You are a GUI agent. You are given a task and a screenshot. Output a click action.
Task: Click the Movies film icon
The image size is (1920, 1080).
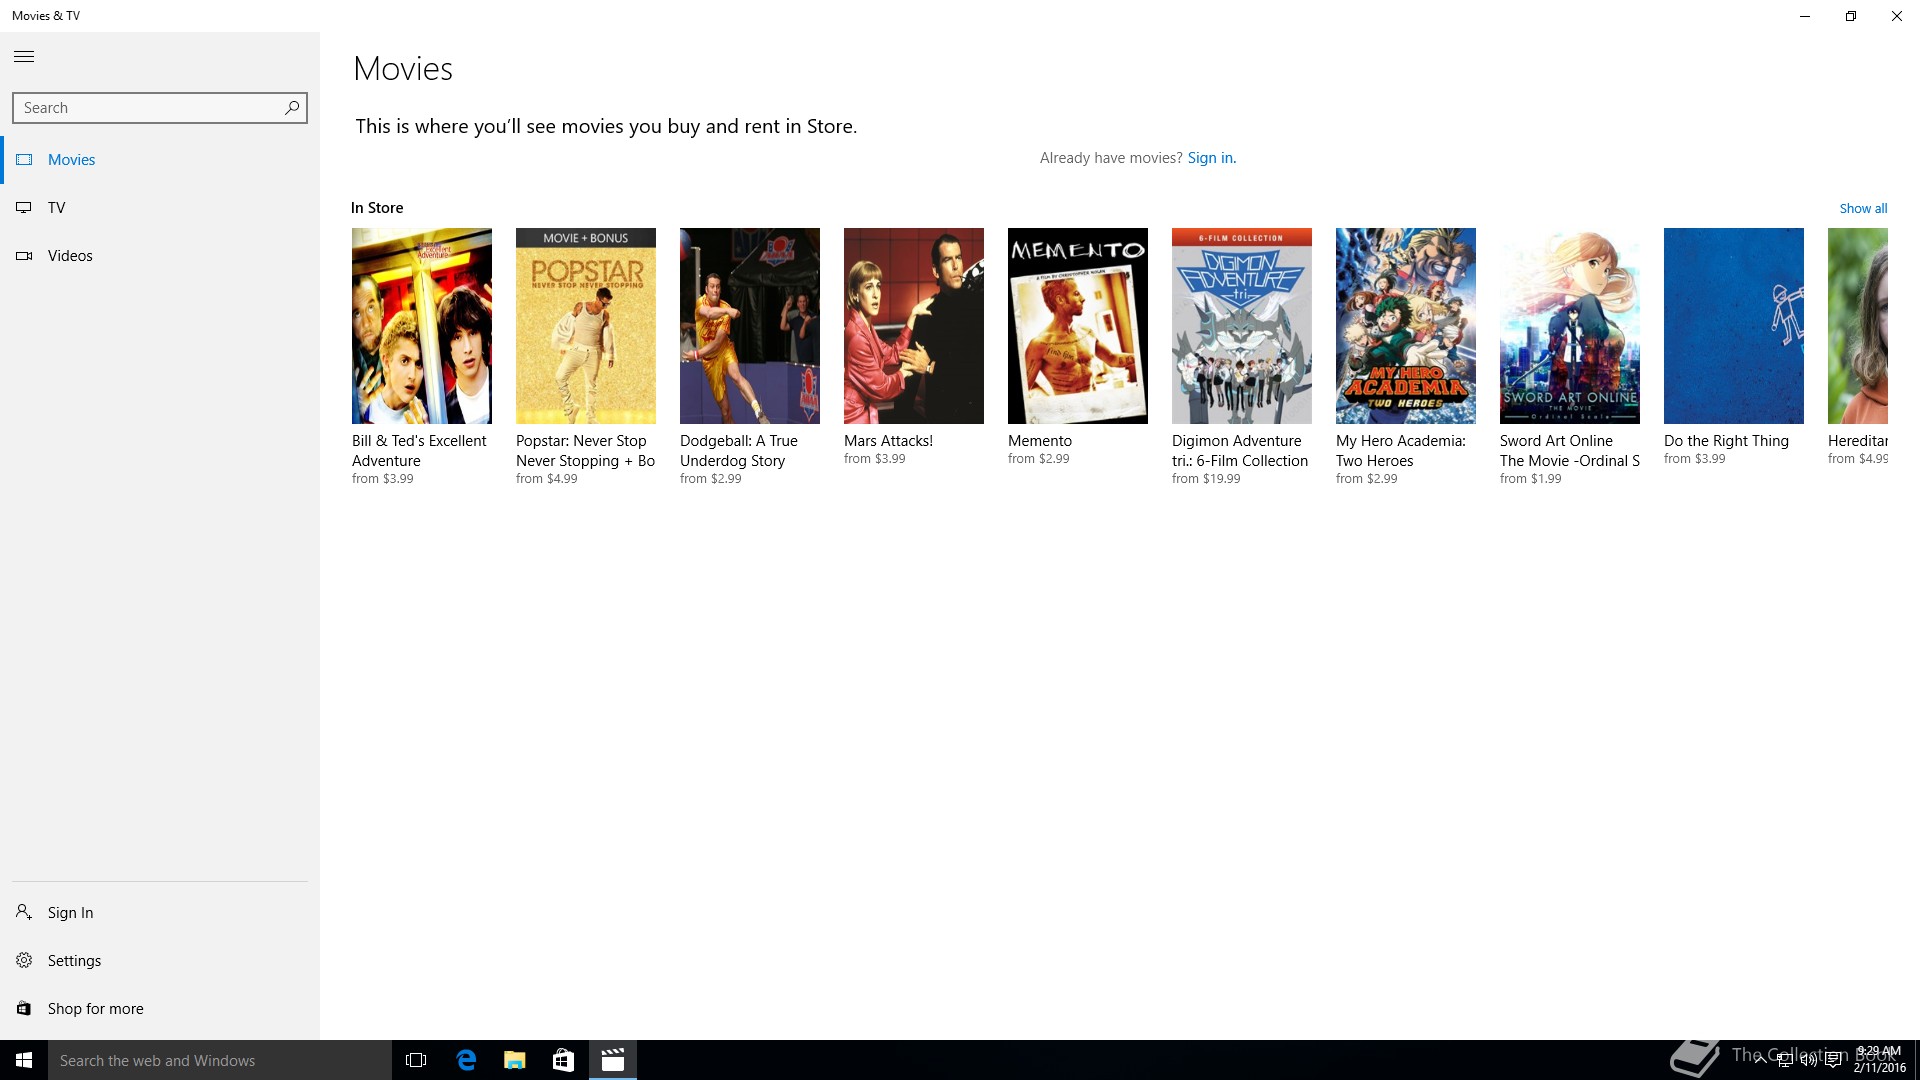pos(24,160)
